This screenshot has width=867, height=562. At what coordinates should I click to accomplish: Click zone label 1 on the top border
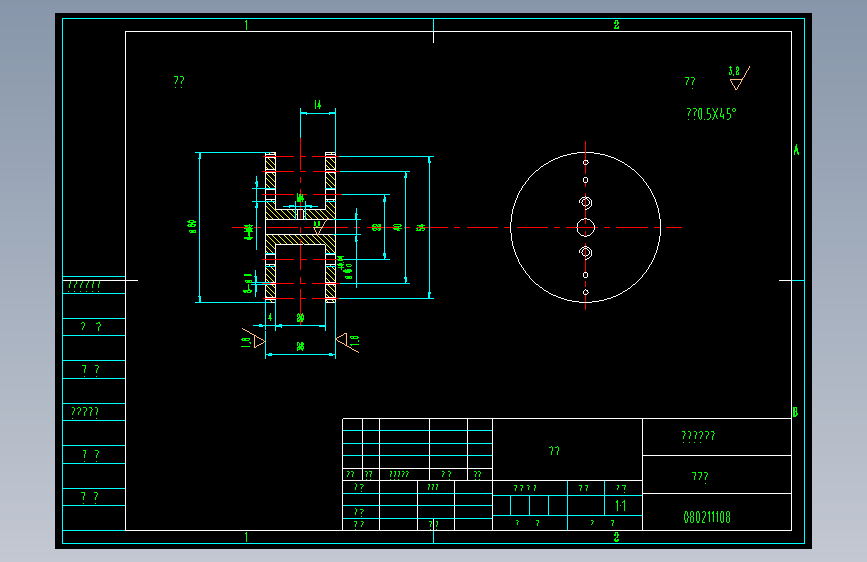(x=246, y=25)
